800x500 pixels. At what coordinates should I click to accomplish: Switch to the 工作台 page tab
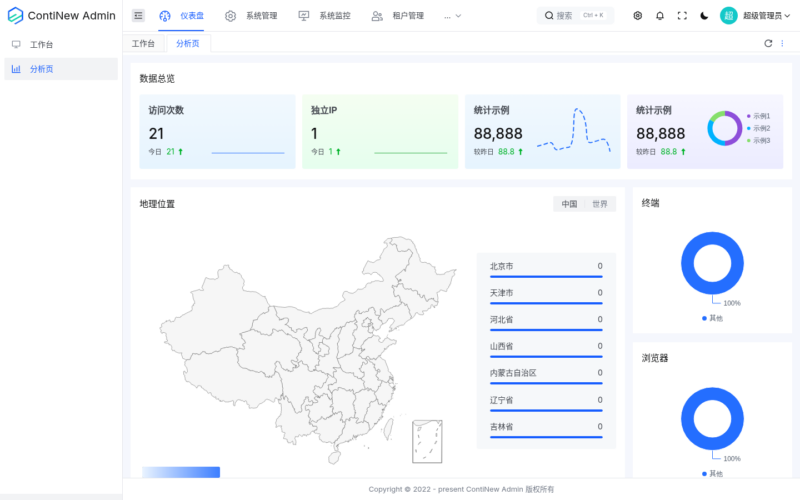pyautogui.click(x=143, y=43)
